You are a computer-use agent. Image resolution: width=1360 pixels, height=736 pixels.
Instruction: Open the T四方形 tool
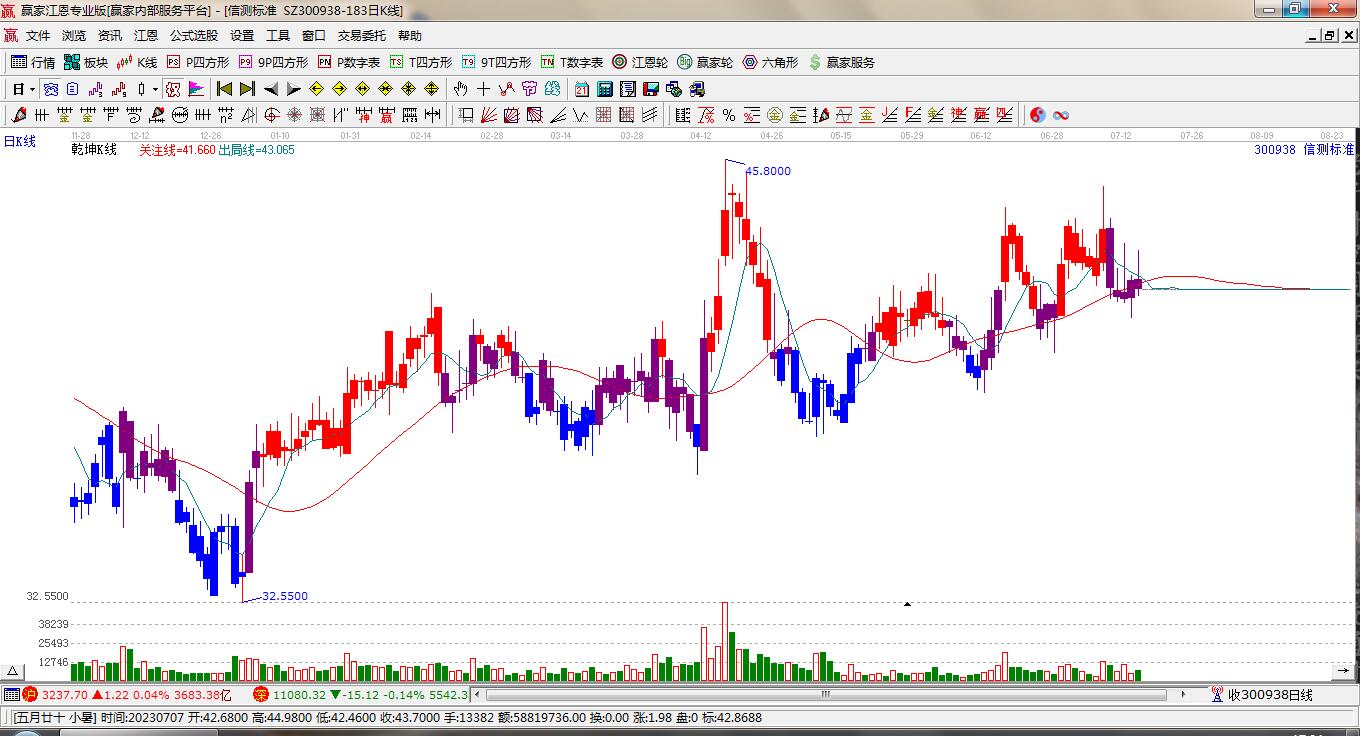(421, 62)
